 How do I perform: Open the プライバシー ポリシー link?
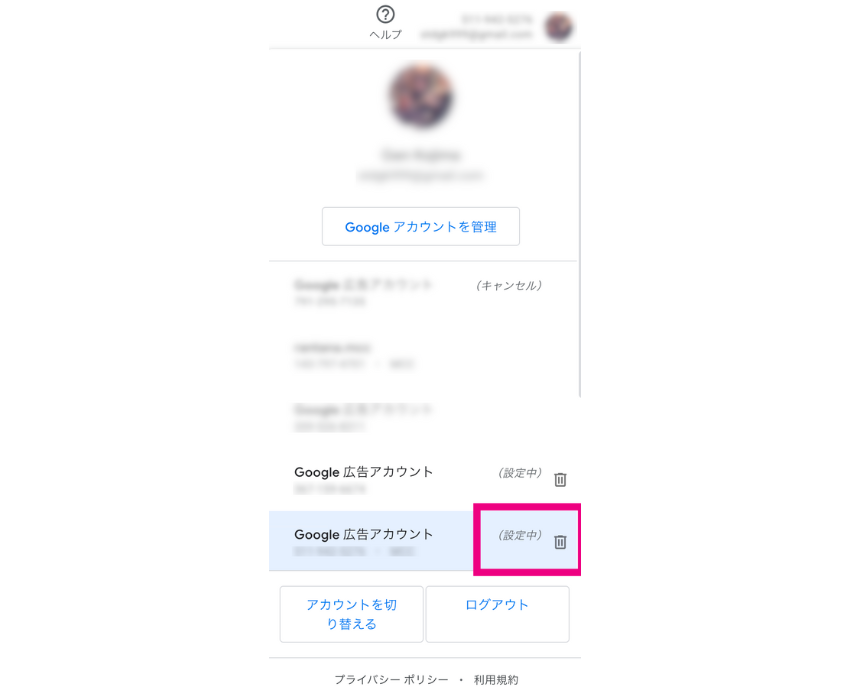(391, 679)
